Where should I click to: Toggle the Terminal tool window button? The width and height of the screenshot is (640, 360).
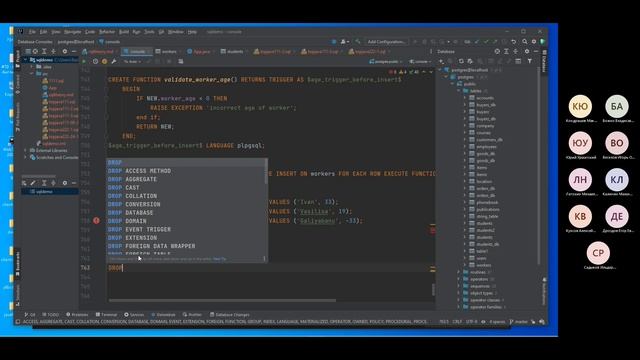tap(106, 315)
